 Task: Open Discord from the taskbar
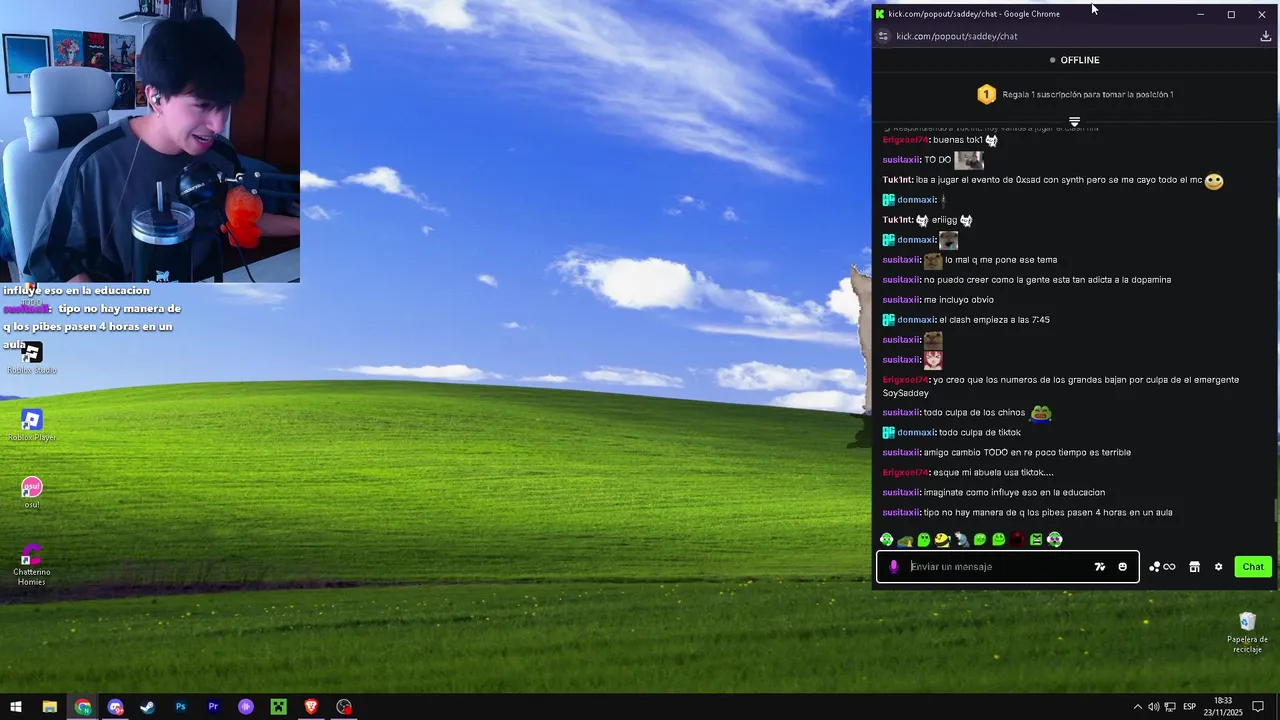point(115,707)
